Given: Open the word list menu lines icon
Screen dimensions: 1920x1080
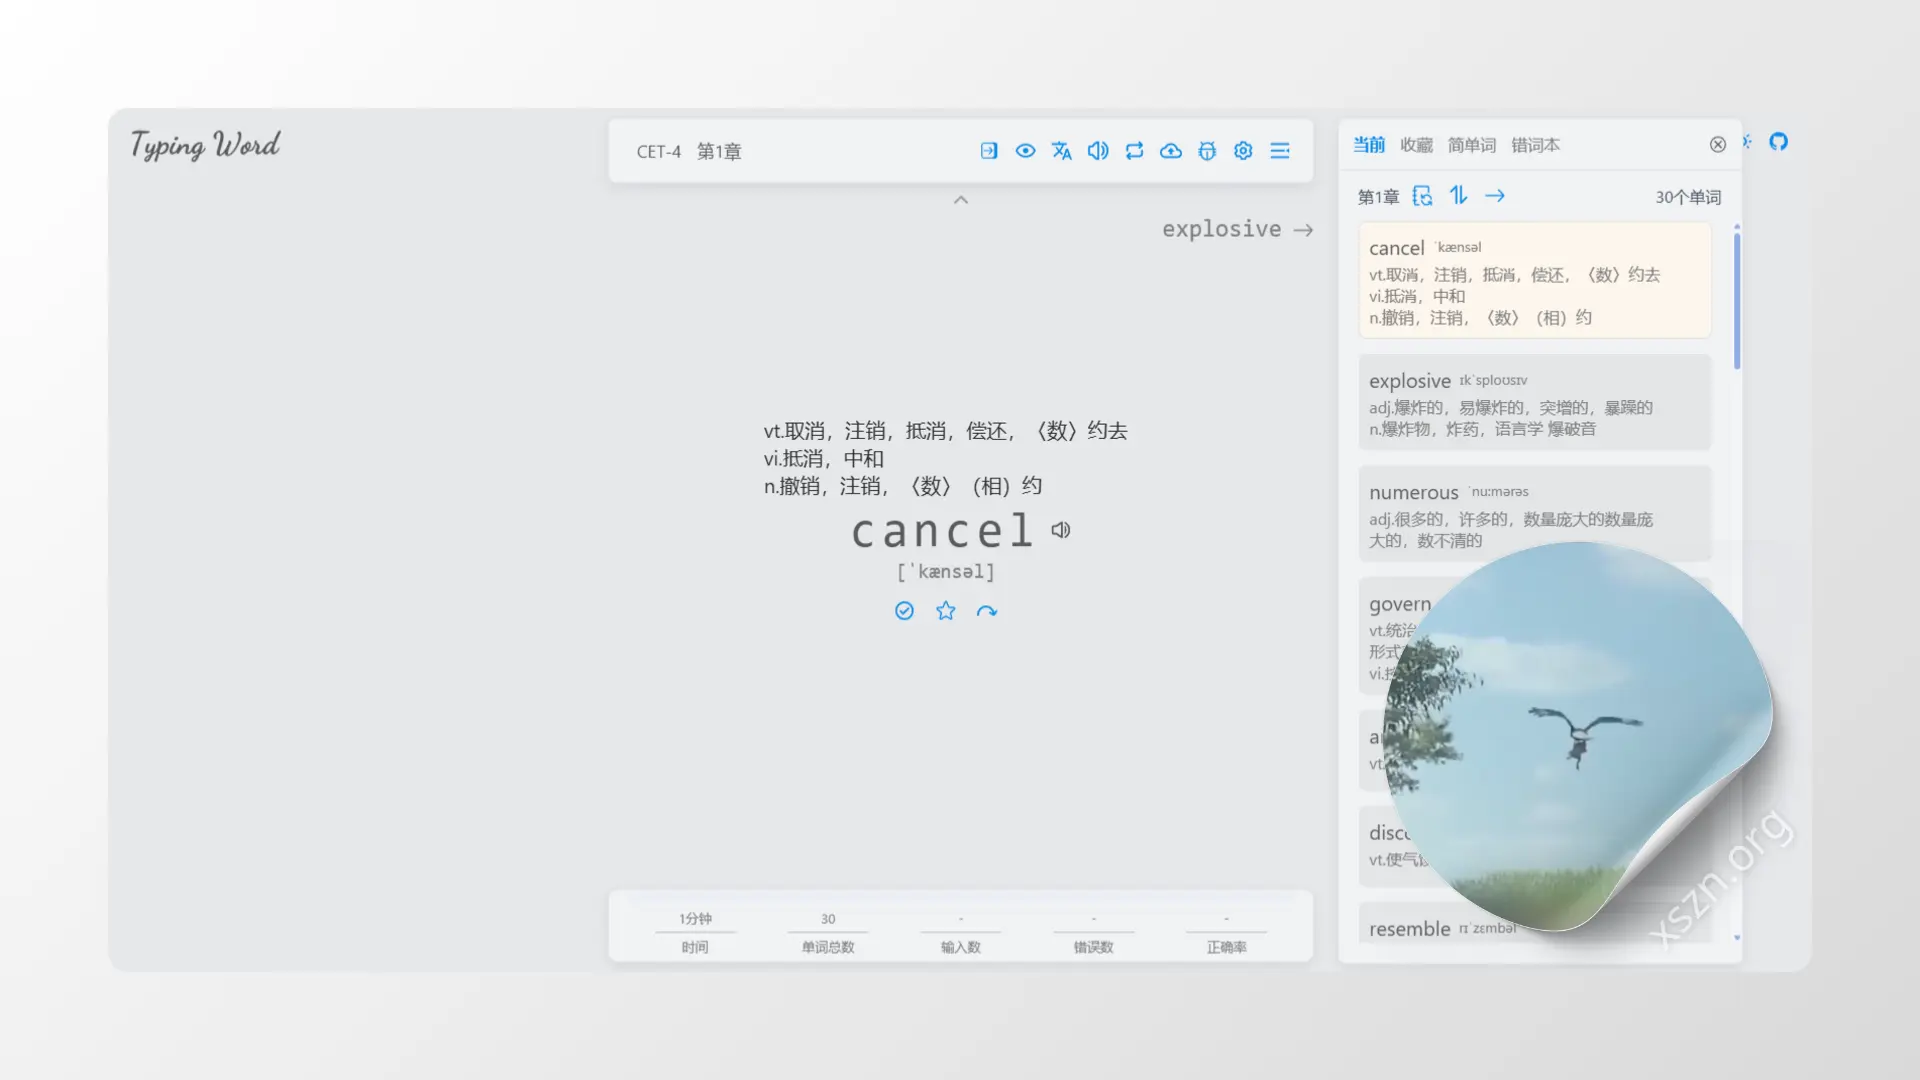Looking at the screenshot, I should (1280, 151).
